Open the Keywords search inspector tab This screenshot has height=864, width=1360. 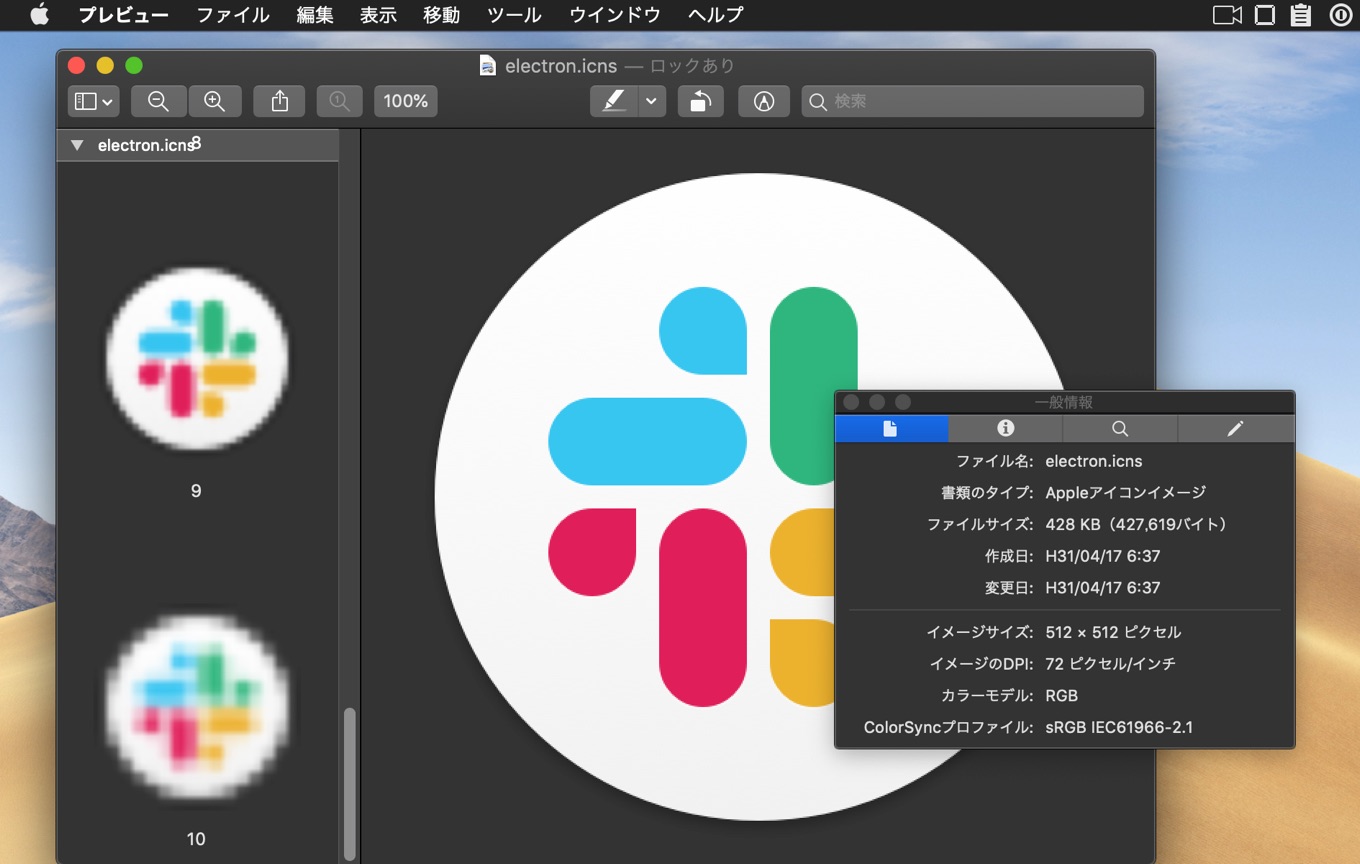[x=1120, y=428]
